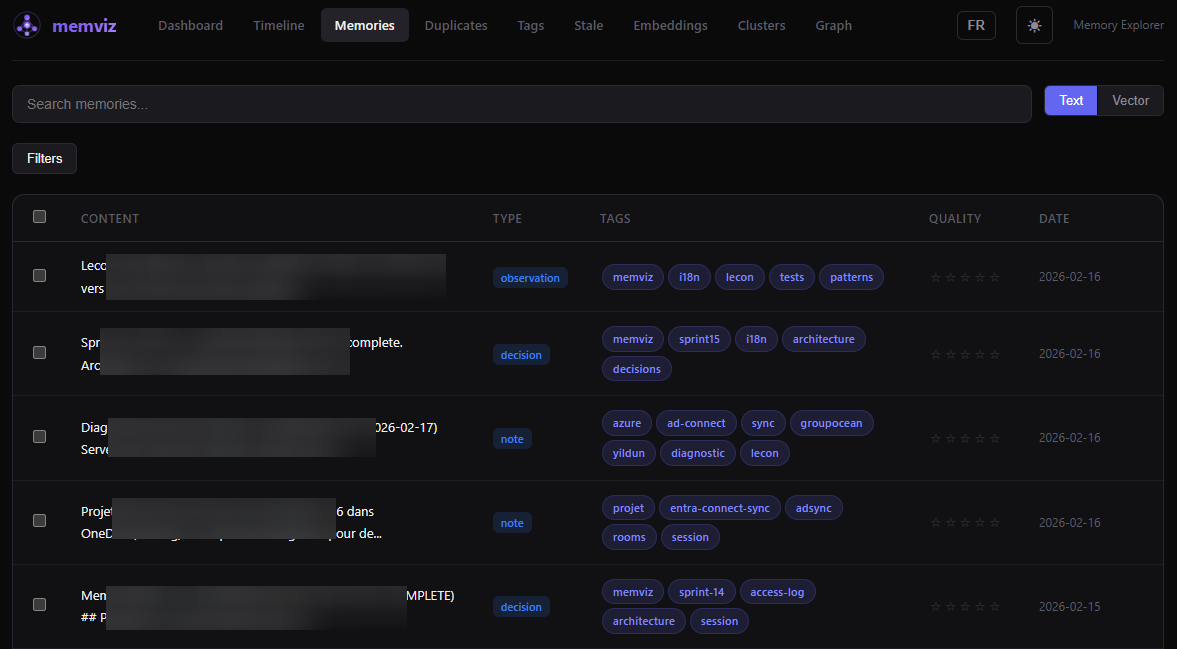Viewport: 1177px width, 649px height.
Task: Click the CONTENT column header
Action: coord(110,218)
